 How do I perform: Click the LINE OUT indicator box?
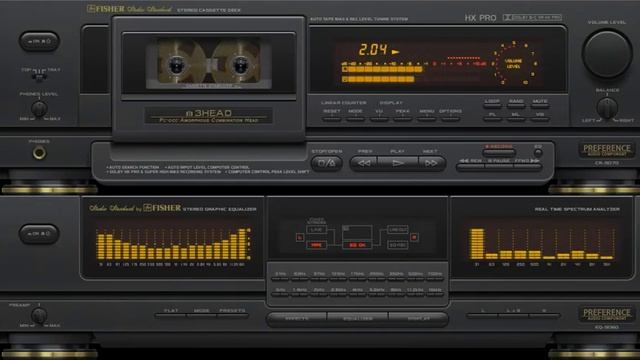[x=398, y=230]
